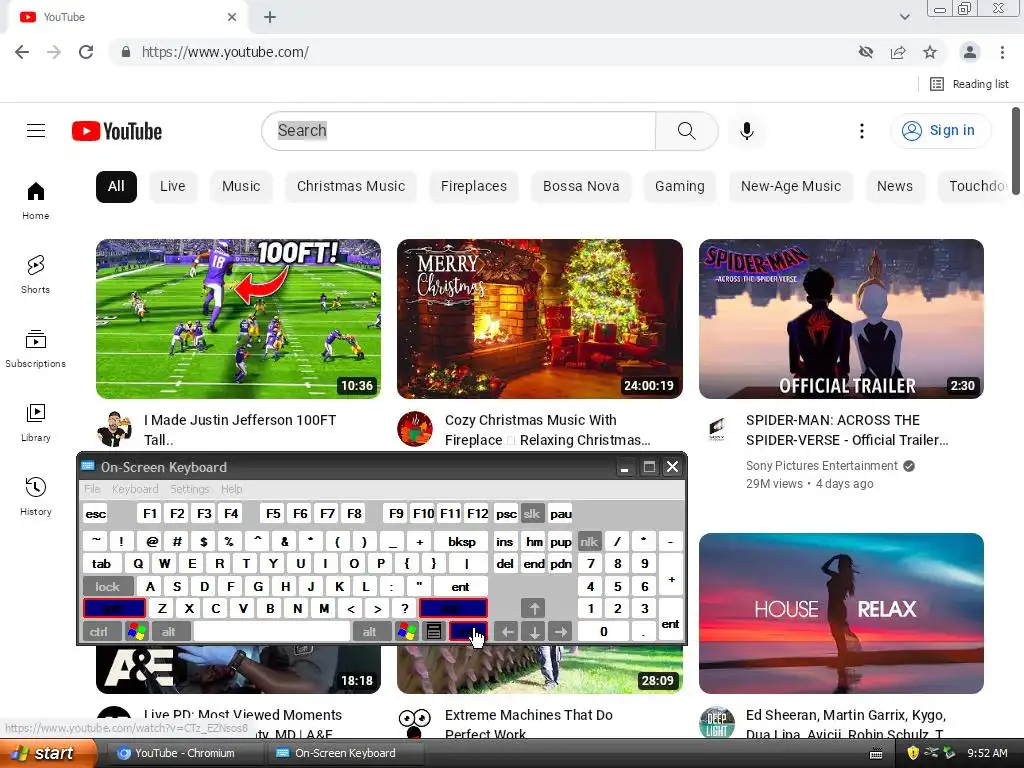Select the Bossa Nova filter chip

click(x=581, y=186)
